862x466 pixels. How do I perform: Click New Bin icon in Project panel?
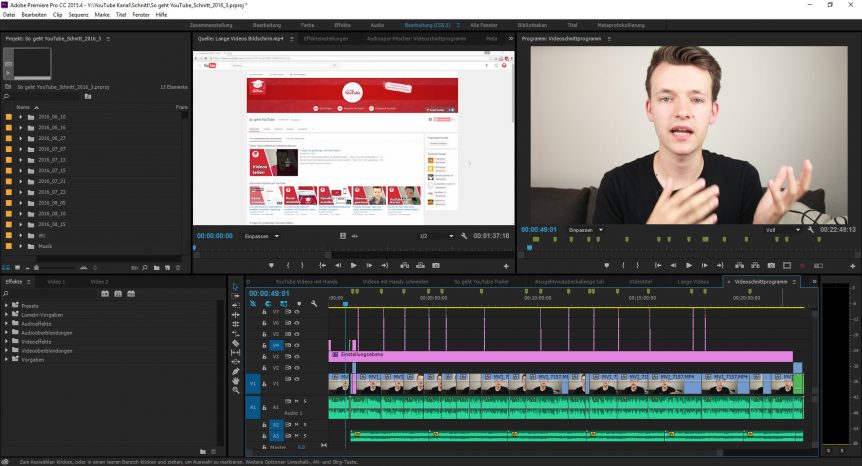pos(157,268)
